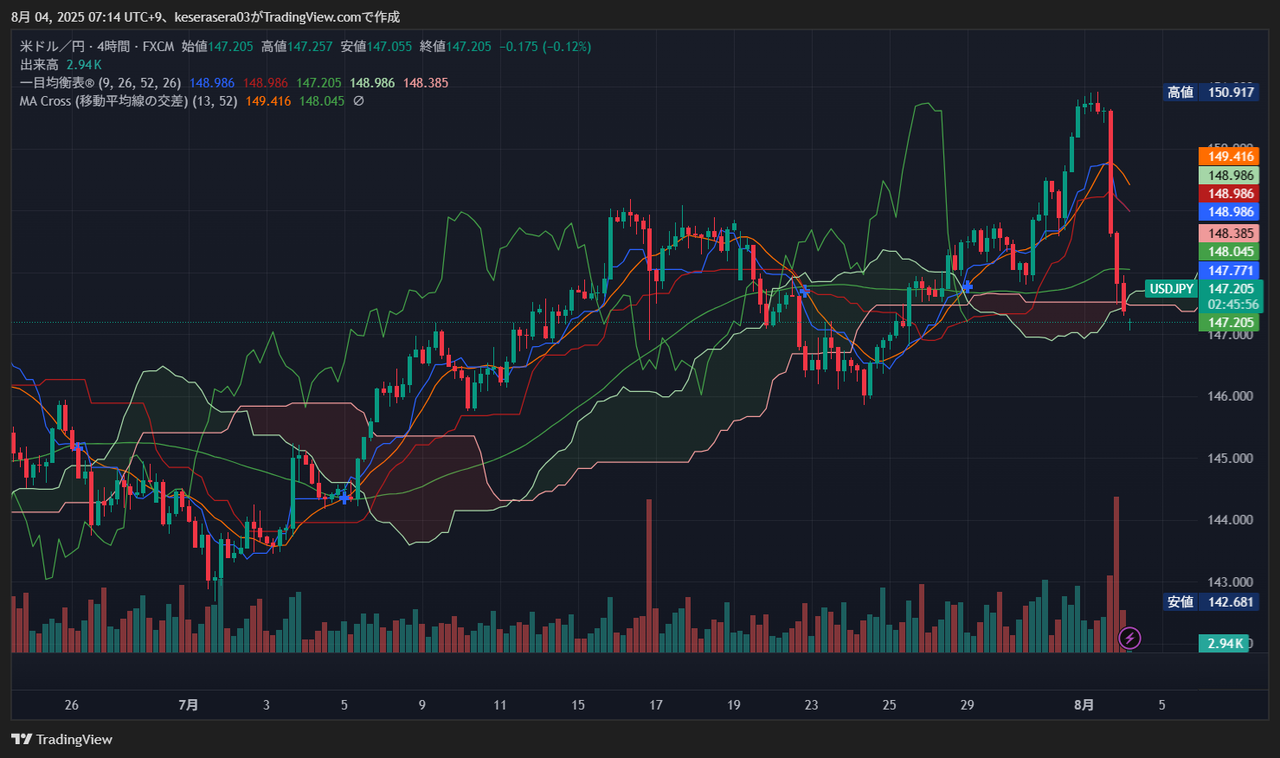Click the chart creation header text at top
The width and height of the screenshot is (1280, 758).
click(205, 17)
